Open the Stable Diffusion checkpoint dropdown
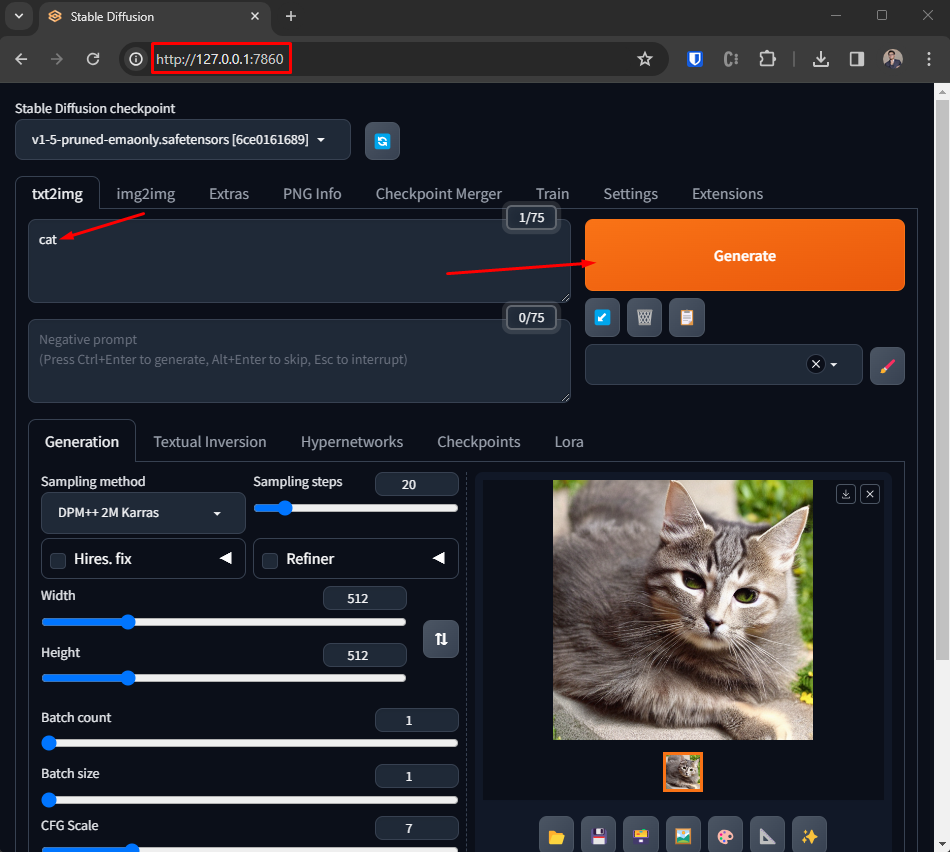 183,140
